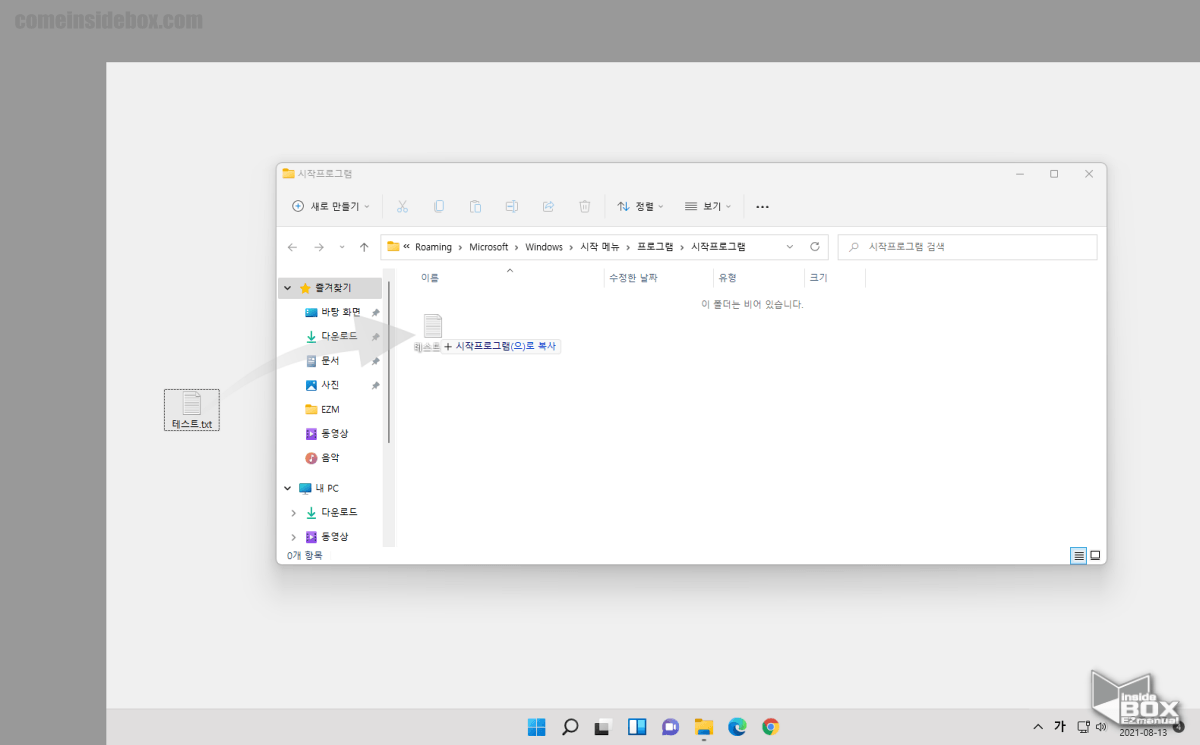
Task: Click the Rename icon in the toolbar
Action: coord(512,206)
